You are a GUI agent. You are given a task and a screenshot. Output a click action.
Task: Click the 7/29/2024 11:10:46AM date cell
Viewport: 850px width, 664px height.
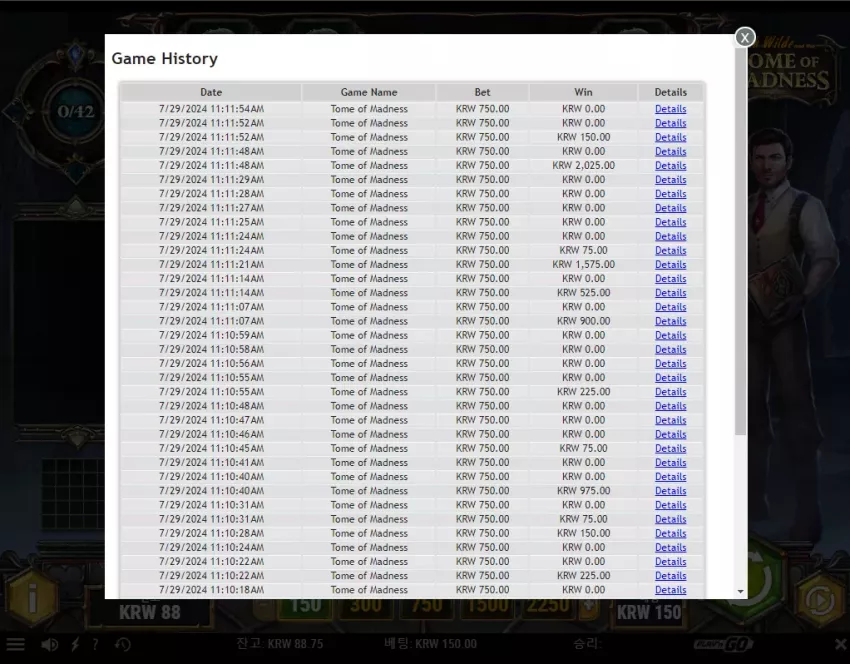(211, 434)
